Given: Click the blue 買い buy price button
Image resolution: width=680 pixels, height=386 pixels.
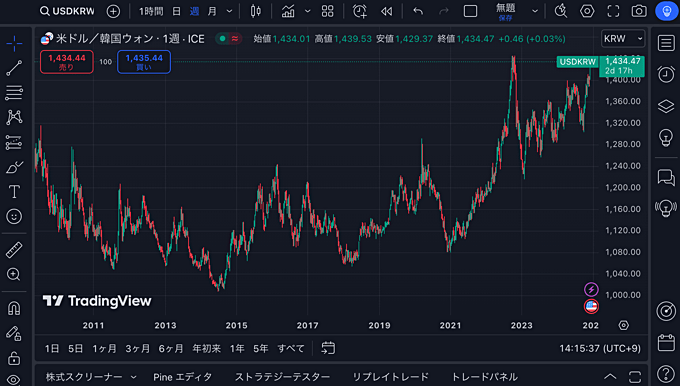Looking at the screenshot, I should click(144, 62).
